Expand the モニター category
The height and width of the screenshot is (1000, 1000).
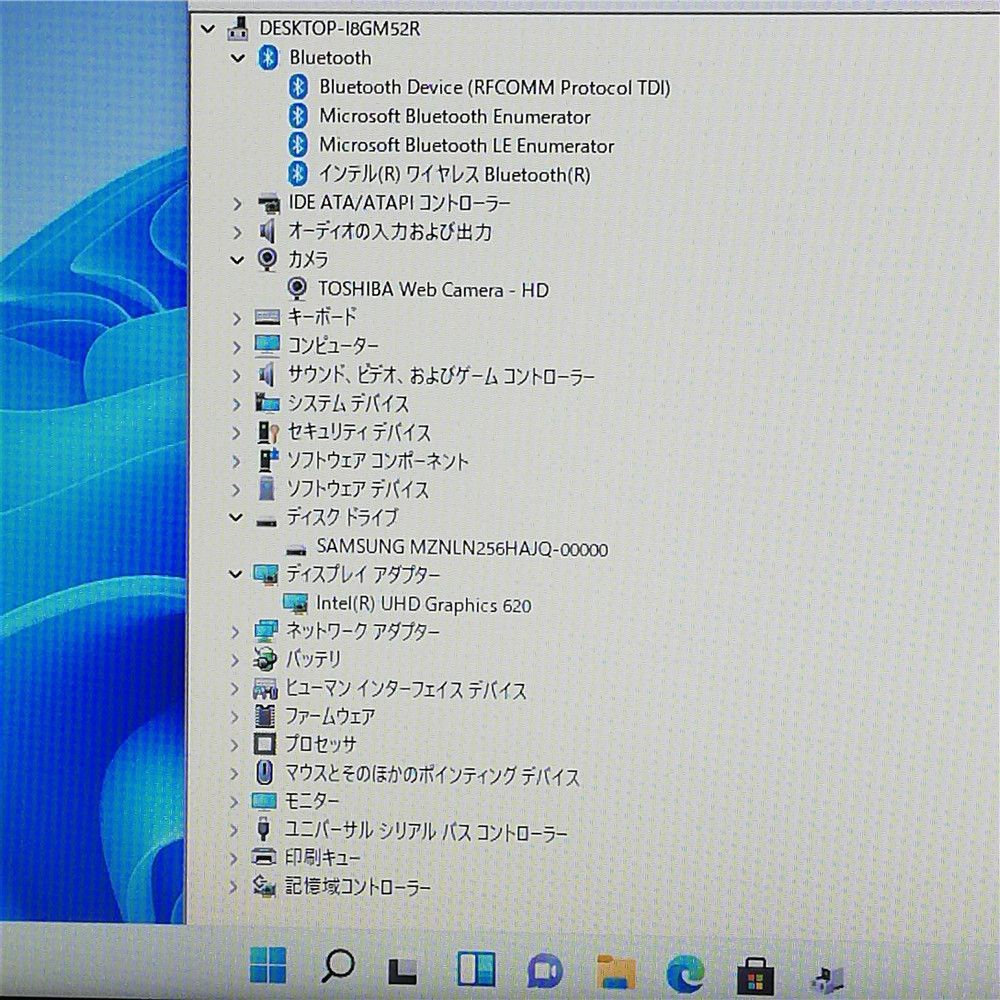234,802
